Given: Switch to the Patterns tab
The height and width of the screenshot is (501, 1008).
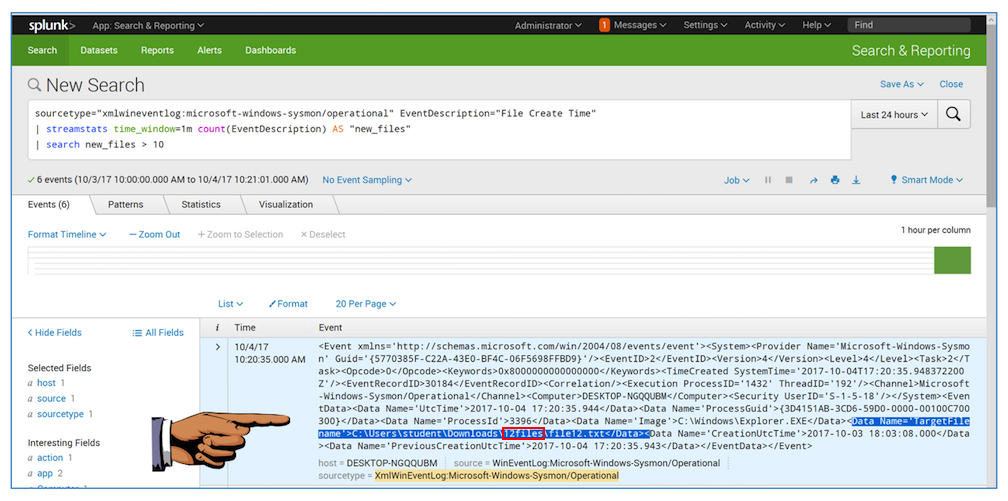Looking at the screenshot, I should (125, 205).
